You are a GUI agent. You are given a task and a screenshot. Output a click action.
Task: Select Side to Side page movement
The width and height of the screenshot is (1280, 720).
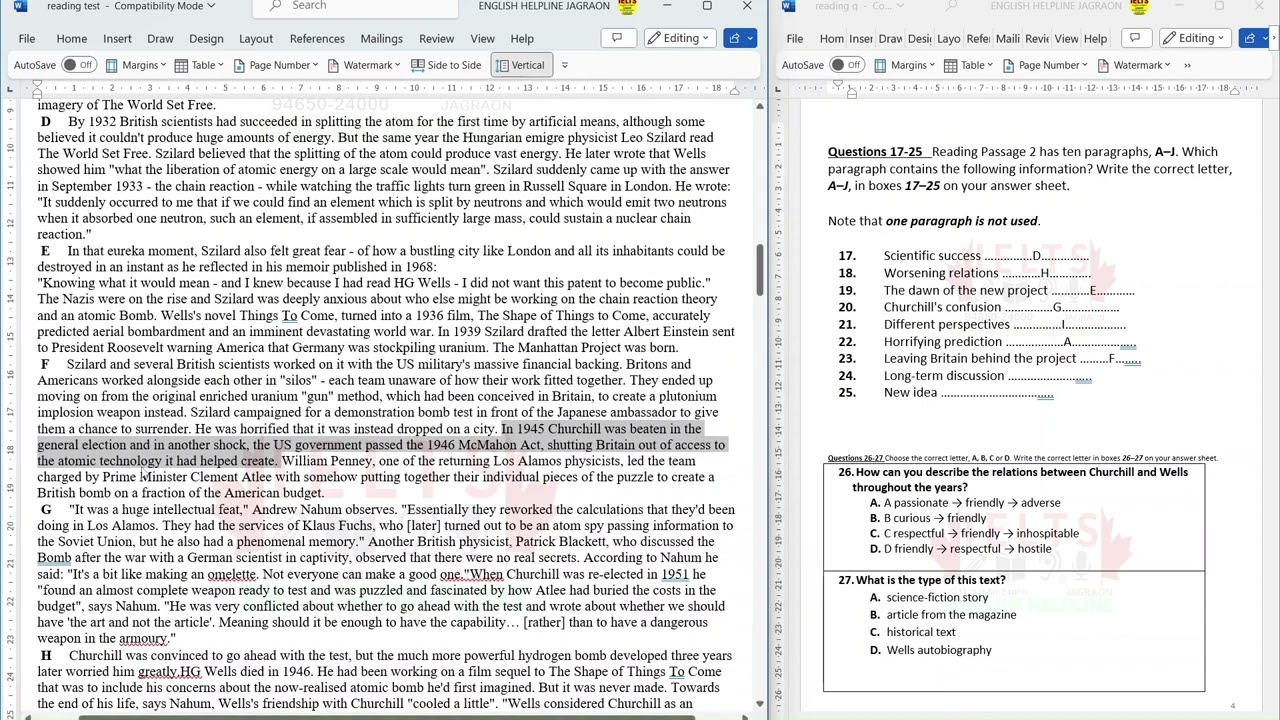pos(446,65)
